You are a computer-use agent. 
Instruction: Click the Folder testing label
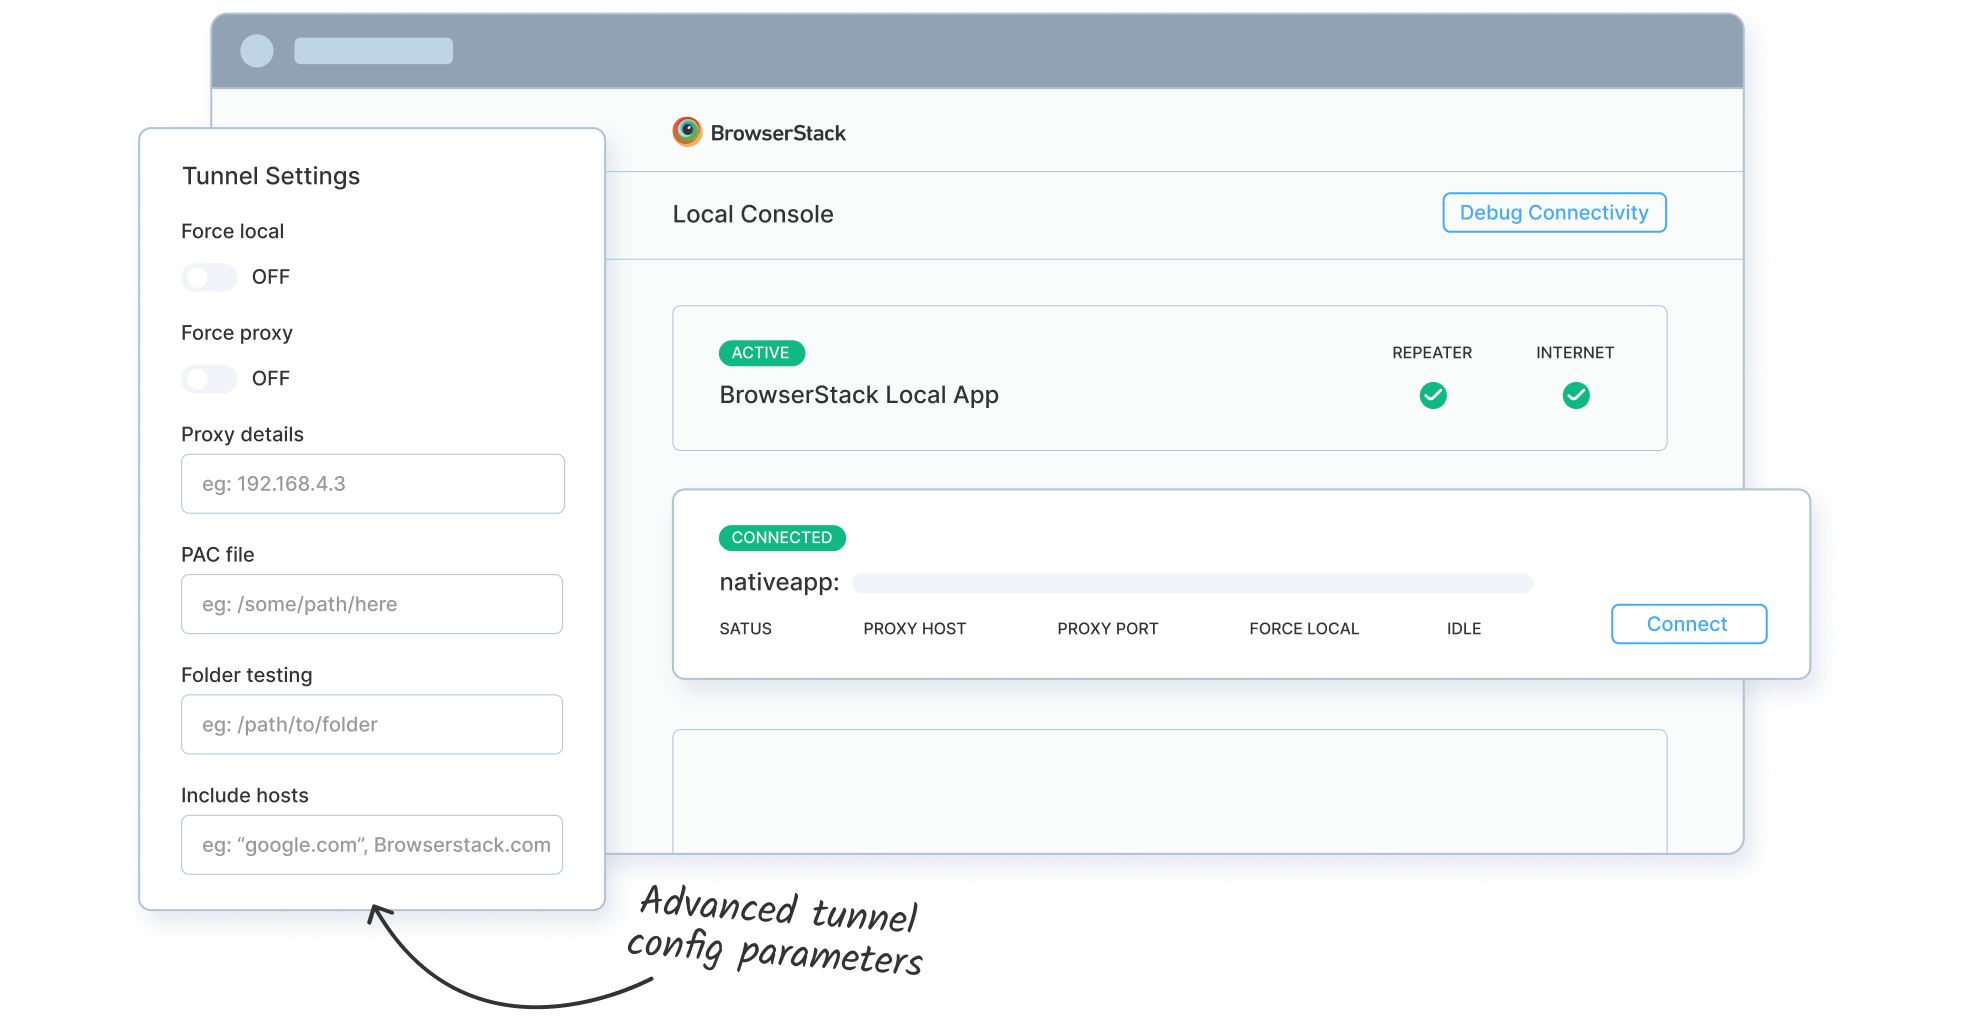pyautogui.click(x=247, y=675)
